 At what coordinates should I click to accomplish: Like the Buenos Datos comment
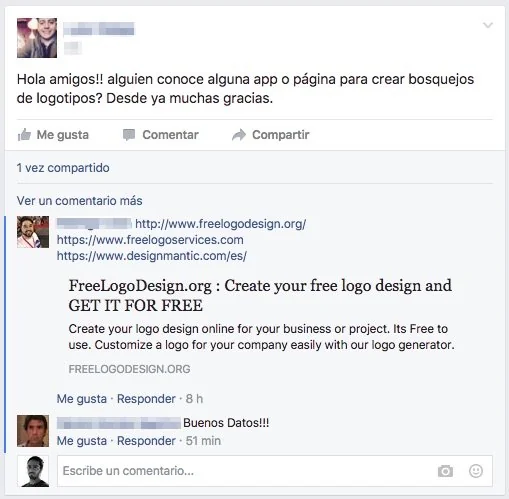tap(82, 441)
